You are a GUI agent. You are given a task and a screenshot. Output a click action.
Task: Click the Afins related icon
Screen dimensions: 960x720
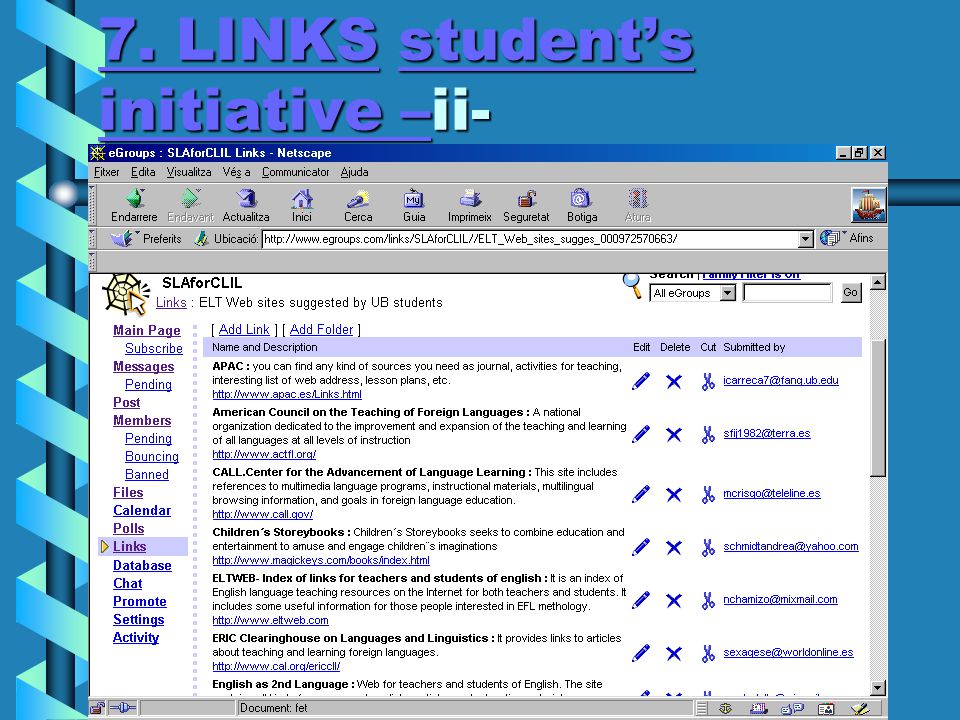coord(830,238)
